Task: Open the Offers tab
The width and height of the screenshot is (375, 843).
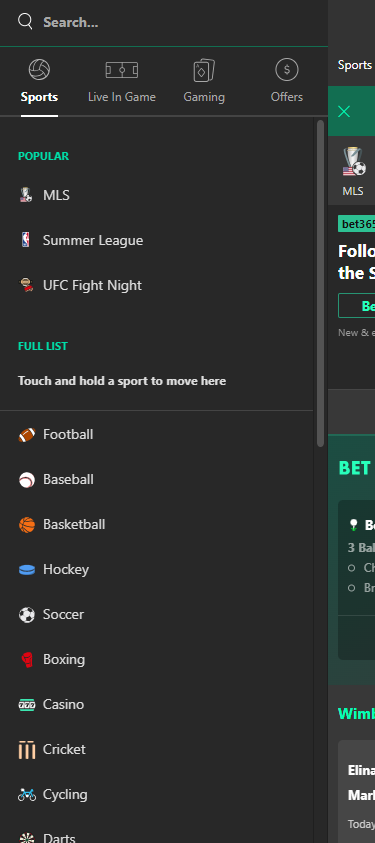Action: click(x=287, y=82)
